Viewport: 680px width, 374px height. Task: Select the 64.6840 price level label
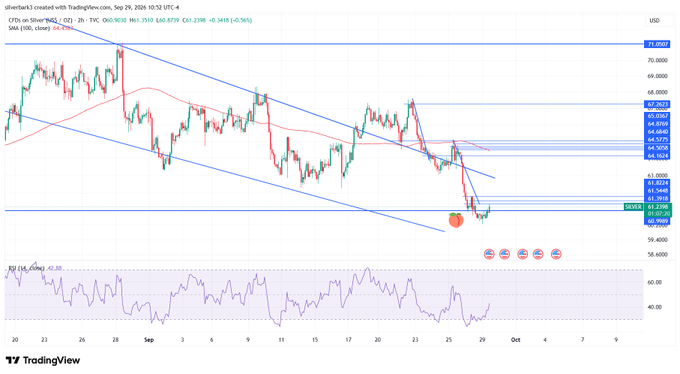(657, 132)
